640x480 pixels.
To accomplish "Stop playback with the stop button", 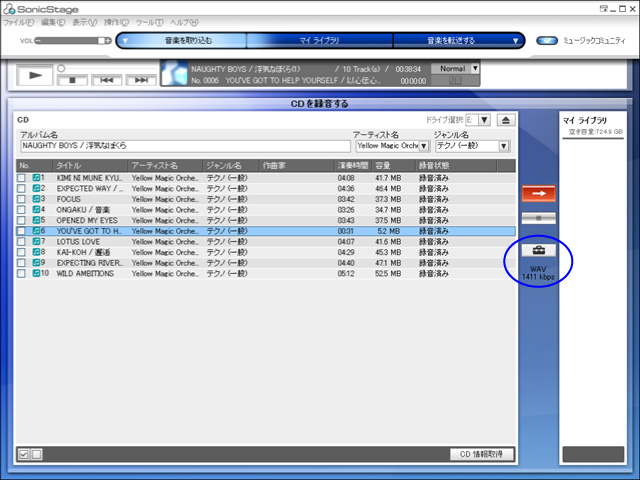I will 72,80.
